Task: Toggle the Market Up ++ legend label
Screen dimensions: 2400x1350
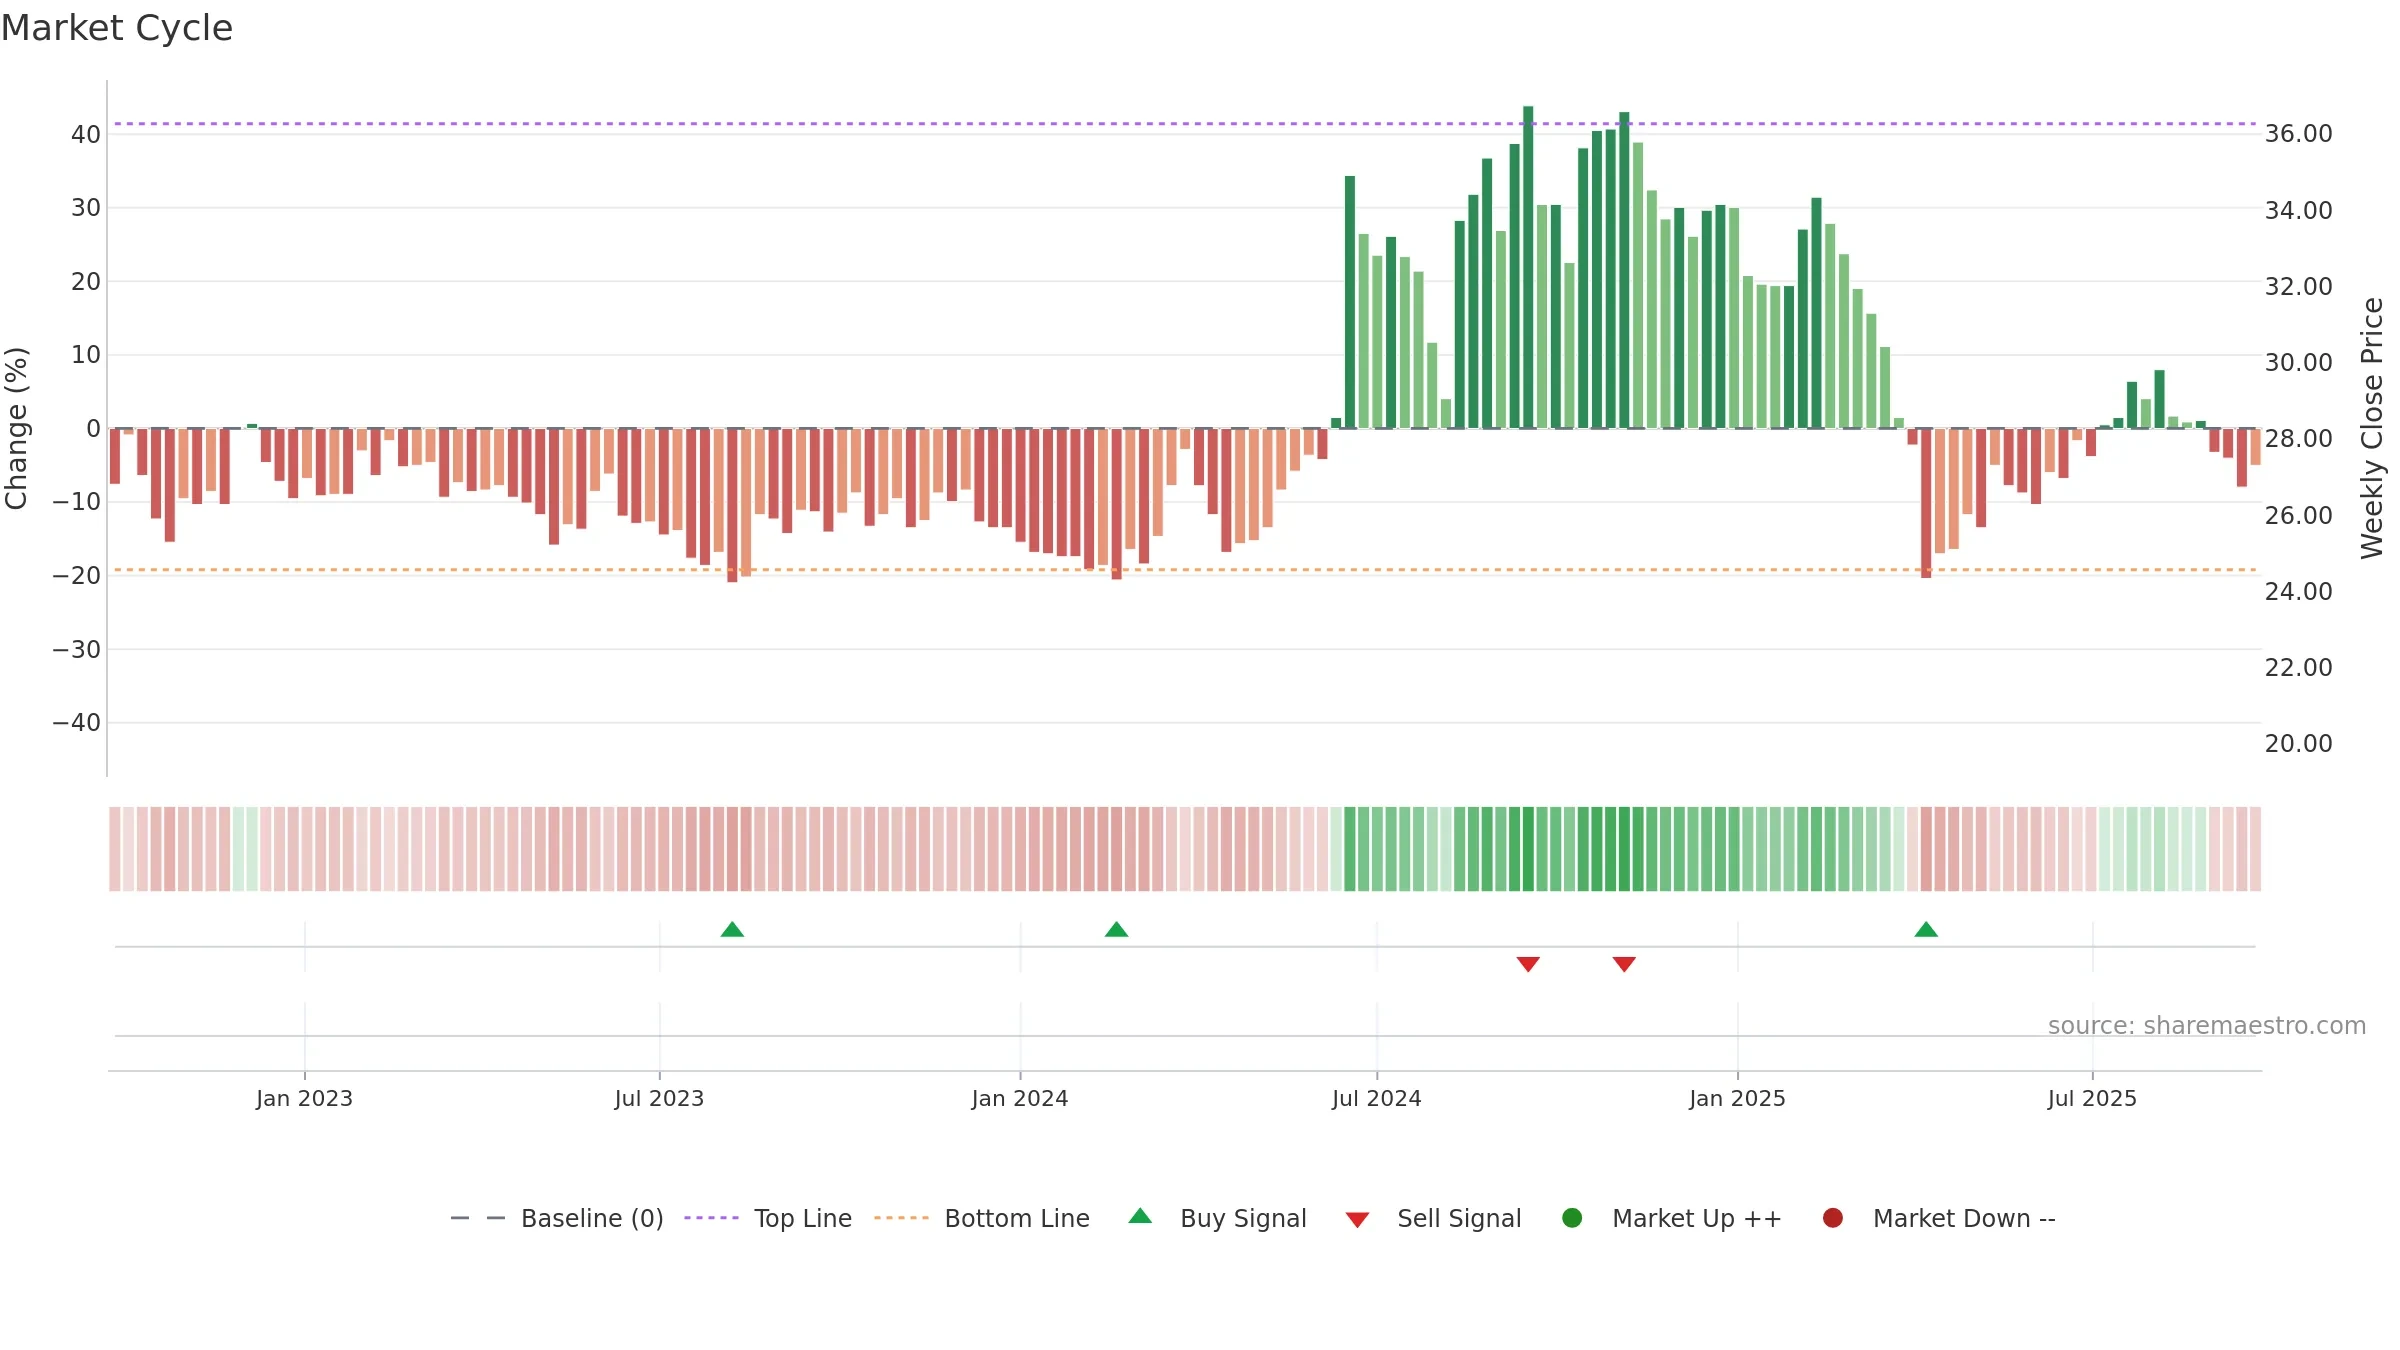Action: pos(1697,1218)
